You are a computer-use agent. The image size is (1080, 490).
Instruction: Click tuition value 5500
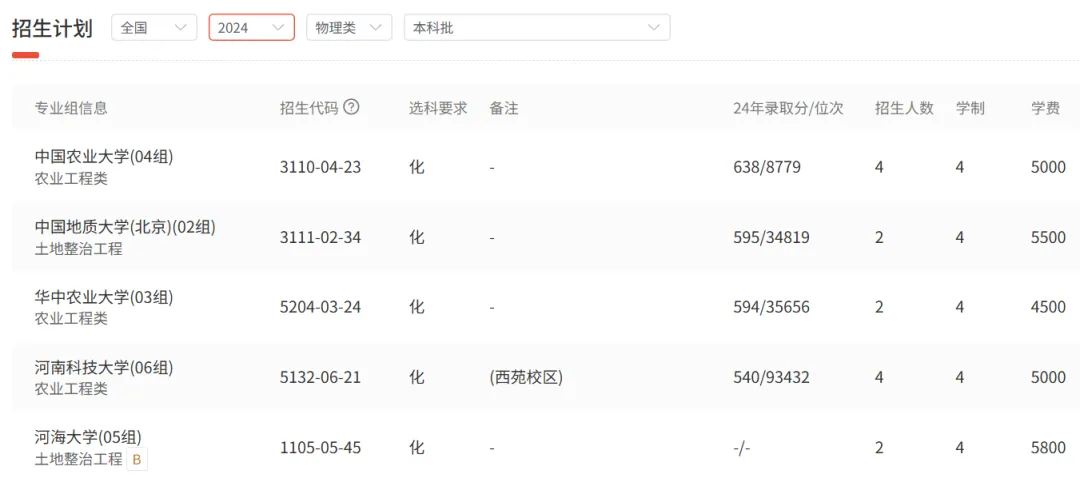[1048, 238]
